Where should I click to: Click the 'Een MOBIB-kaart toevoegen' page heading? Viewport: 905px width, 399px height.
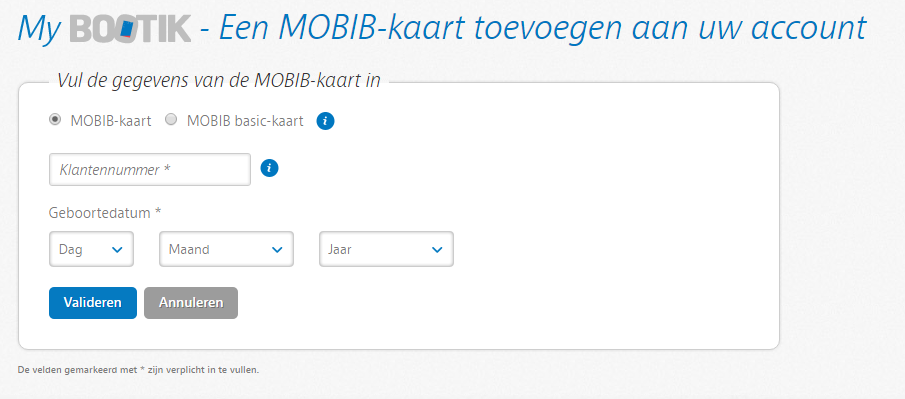(543, 28)
